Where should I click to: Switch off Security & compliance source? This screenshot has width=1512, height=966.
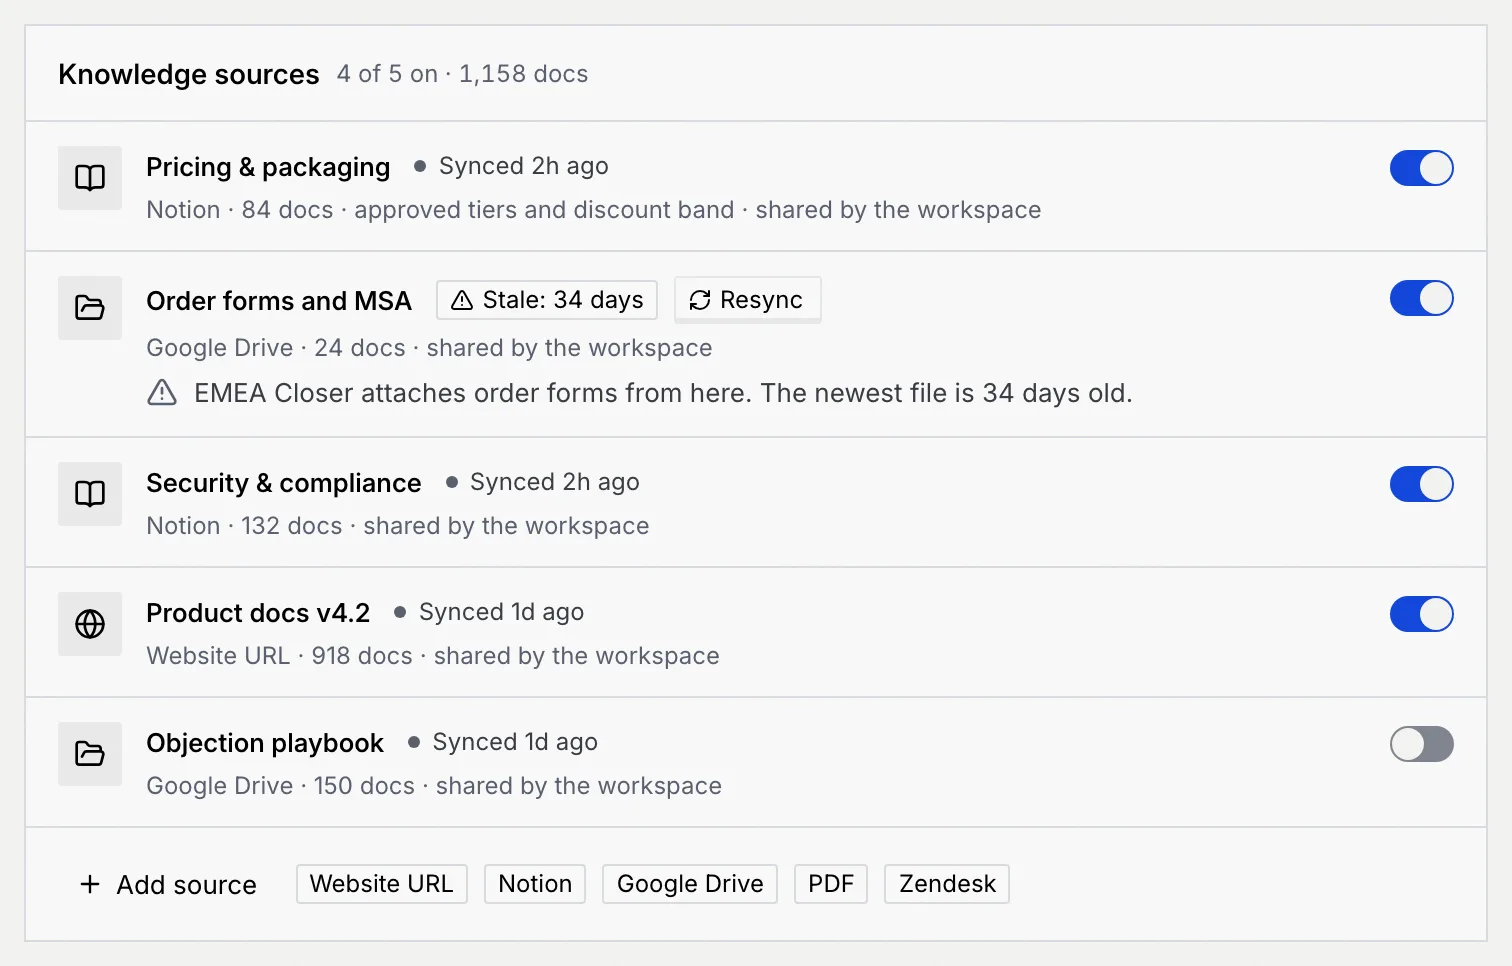1421,484
